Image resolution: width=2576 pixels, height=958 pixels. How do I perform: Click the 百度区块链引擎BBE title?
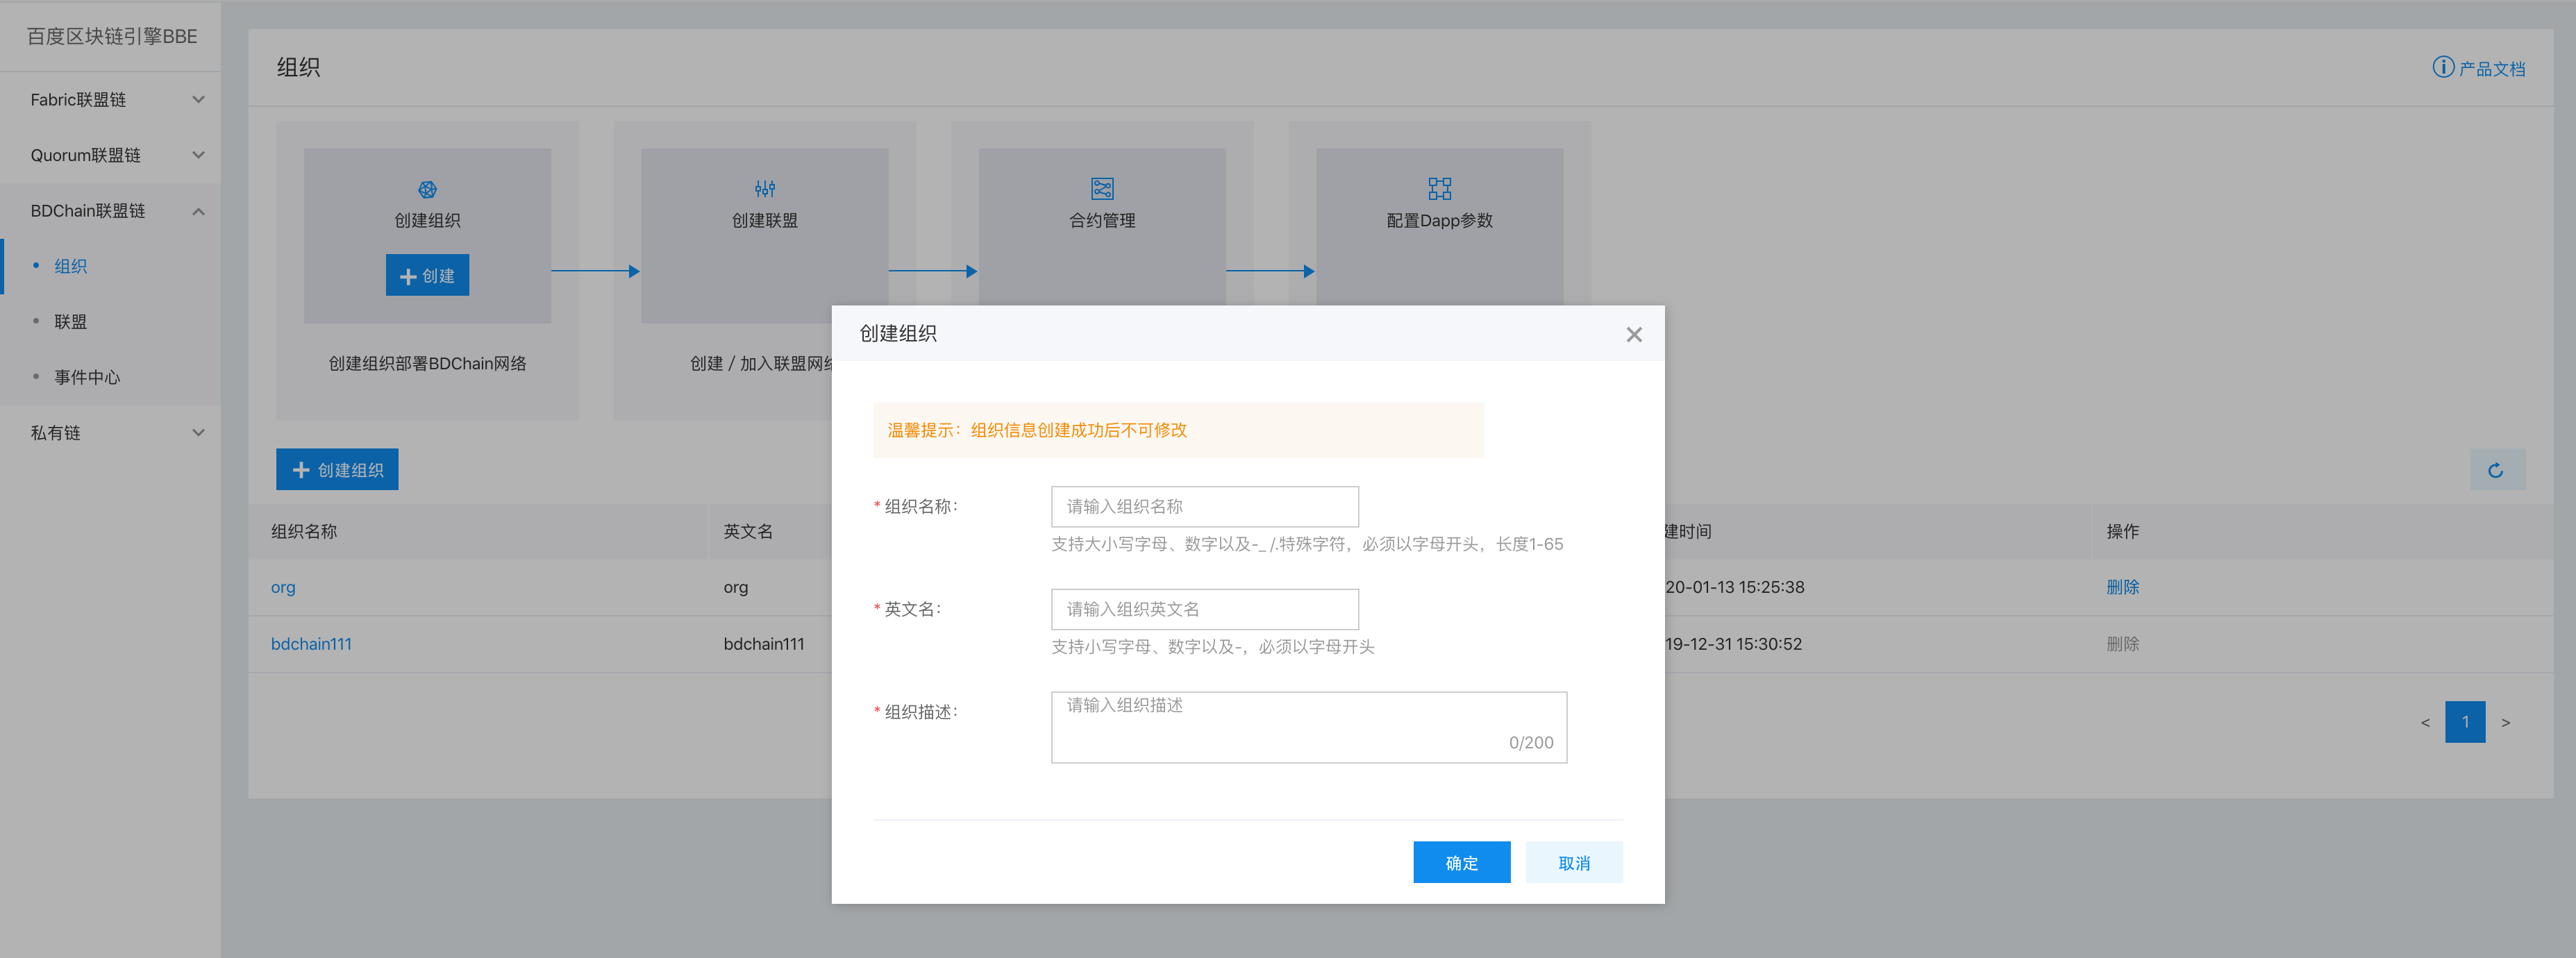pyautogui.click(x=112, y=36)
